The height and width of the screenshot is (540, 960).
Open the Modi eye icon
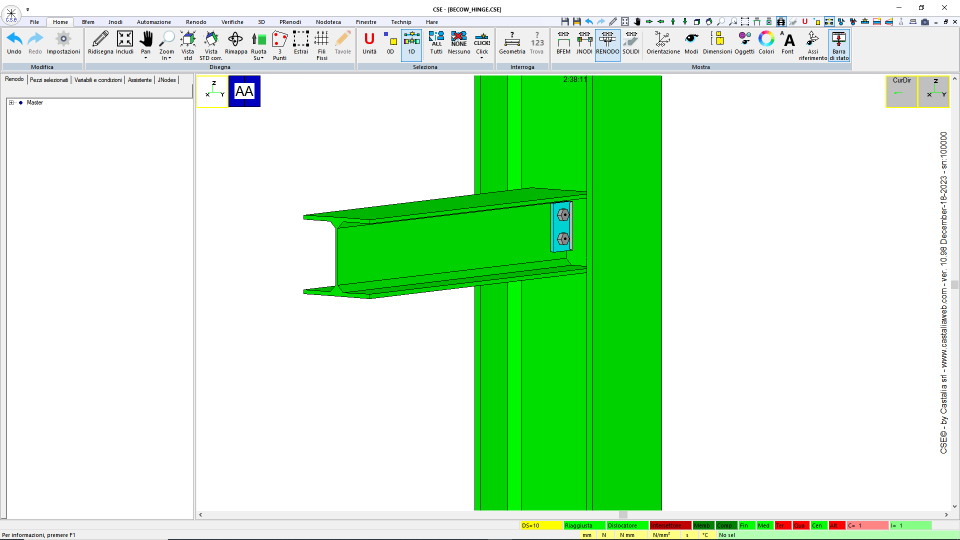(x=691, y=43)
